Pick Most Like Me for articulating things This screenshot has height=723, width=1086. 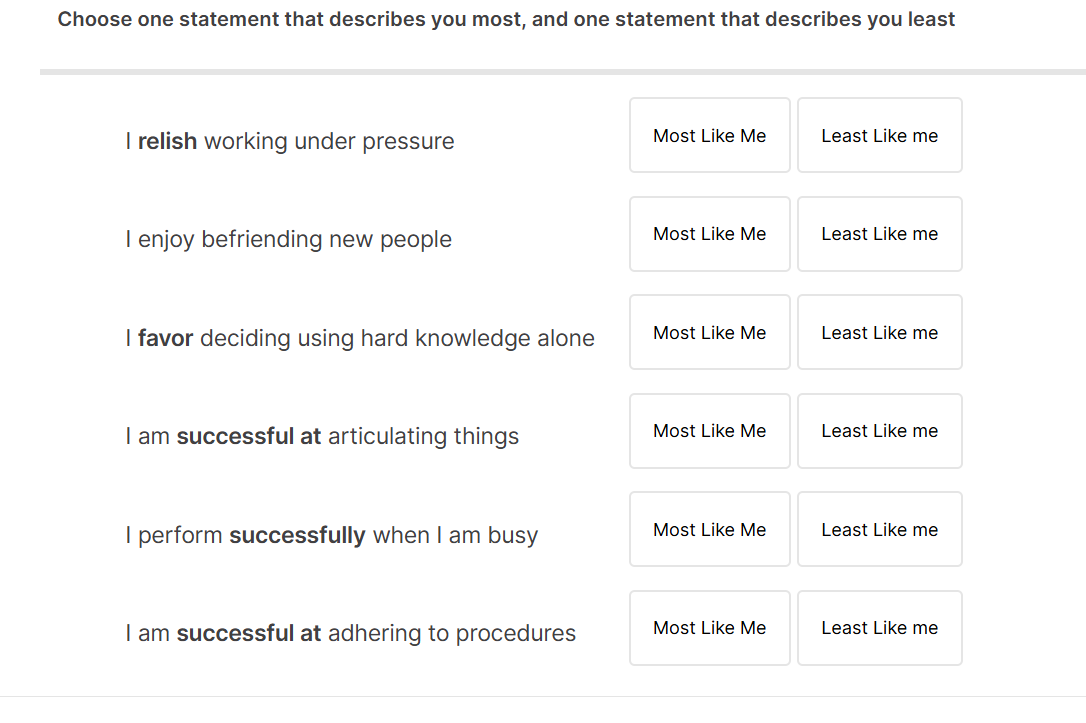pyautogui.click(x=709, y=431)
